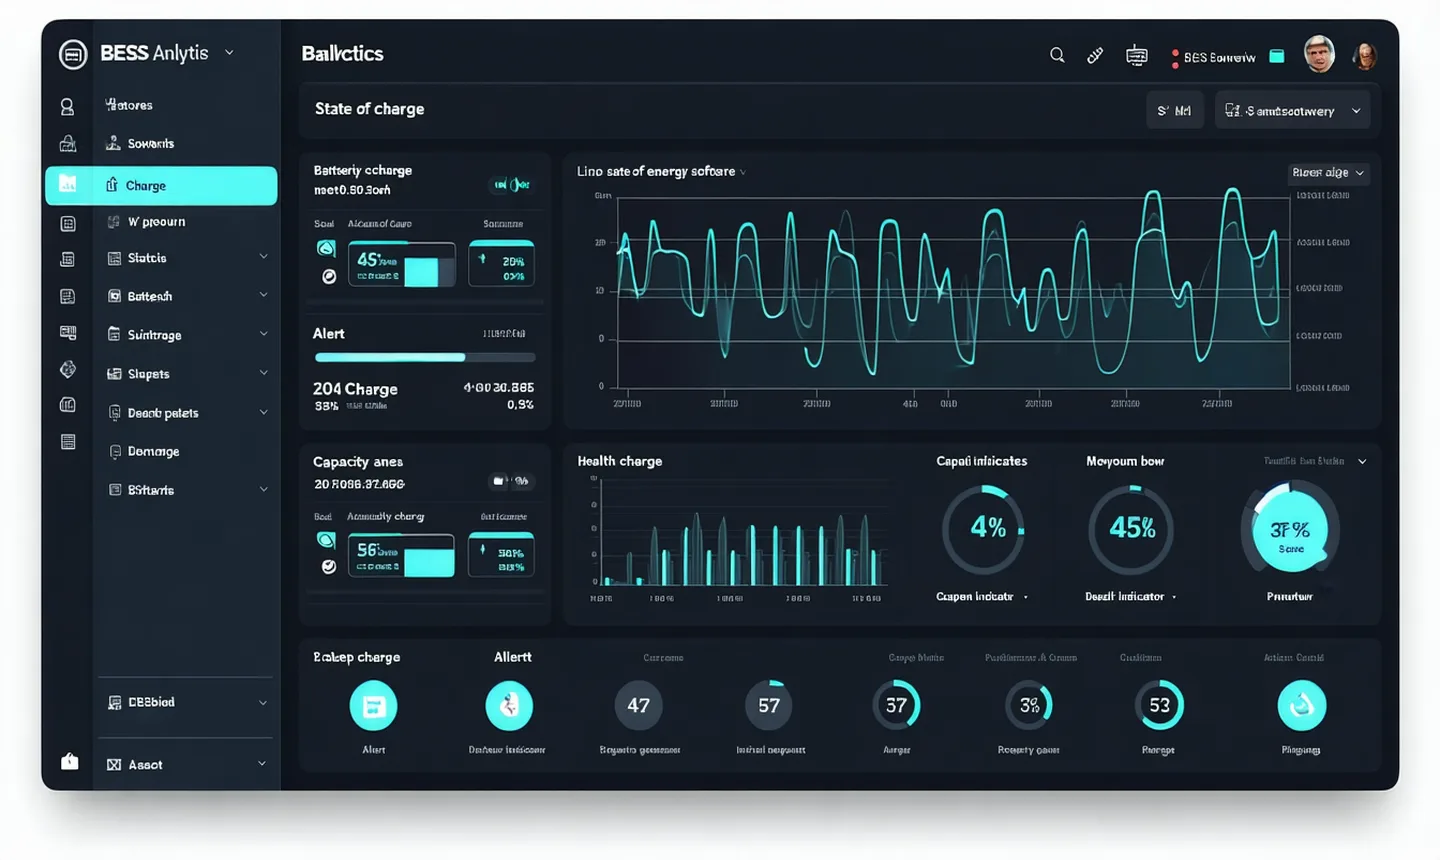Click the 45% Moyoum bow ring gauge
This screenshot has width=1440, height=860.
click(1131, 529)
